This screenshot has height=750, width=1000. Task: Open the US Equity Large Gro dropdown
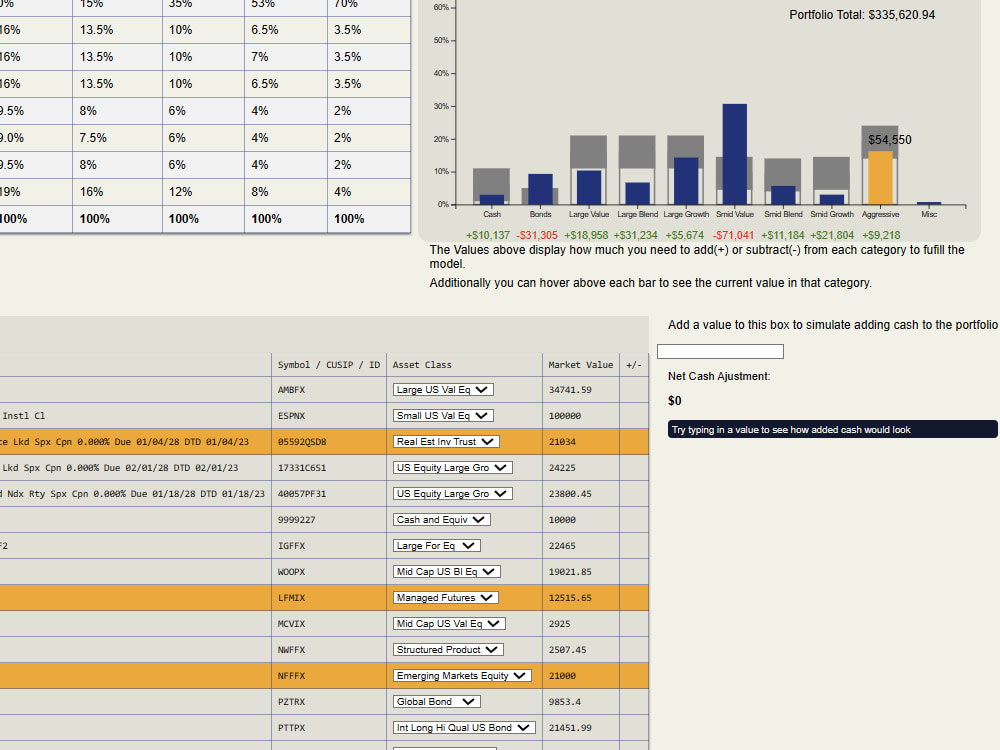click(x=450, y=467)
